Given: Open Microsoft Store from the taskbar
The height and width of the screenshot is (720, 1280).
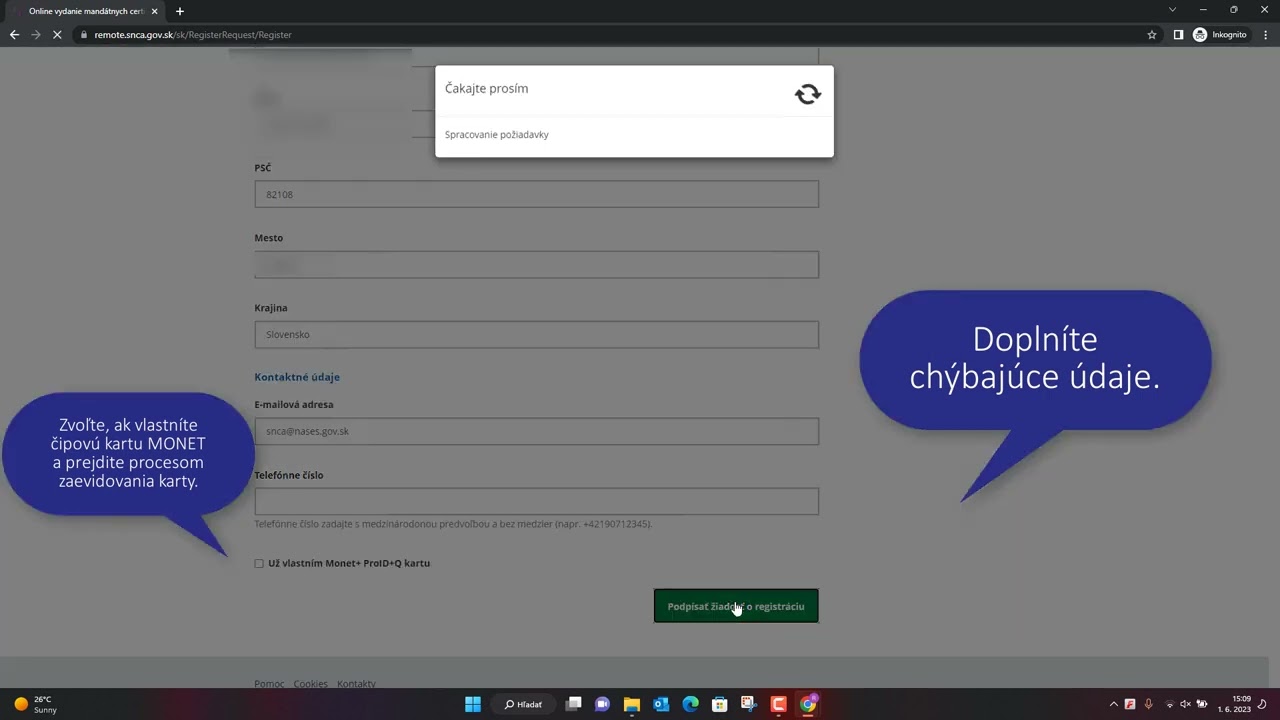Looking at the screenshot, I should (719, 704).
